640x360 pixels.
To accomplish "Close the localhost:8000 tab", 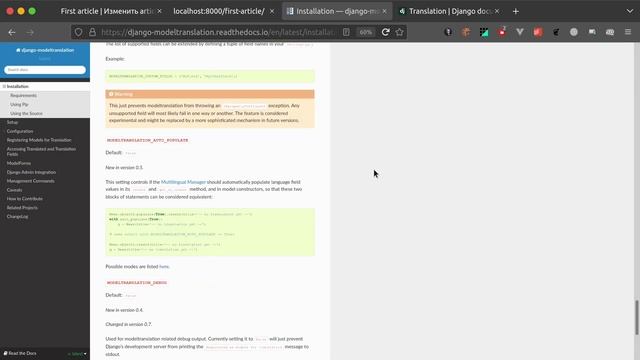I will click(x=272, y=11).
